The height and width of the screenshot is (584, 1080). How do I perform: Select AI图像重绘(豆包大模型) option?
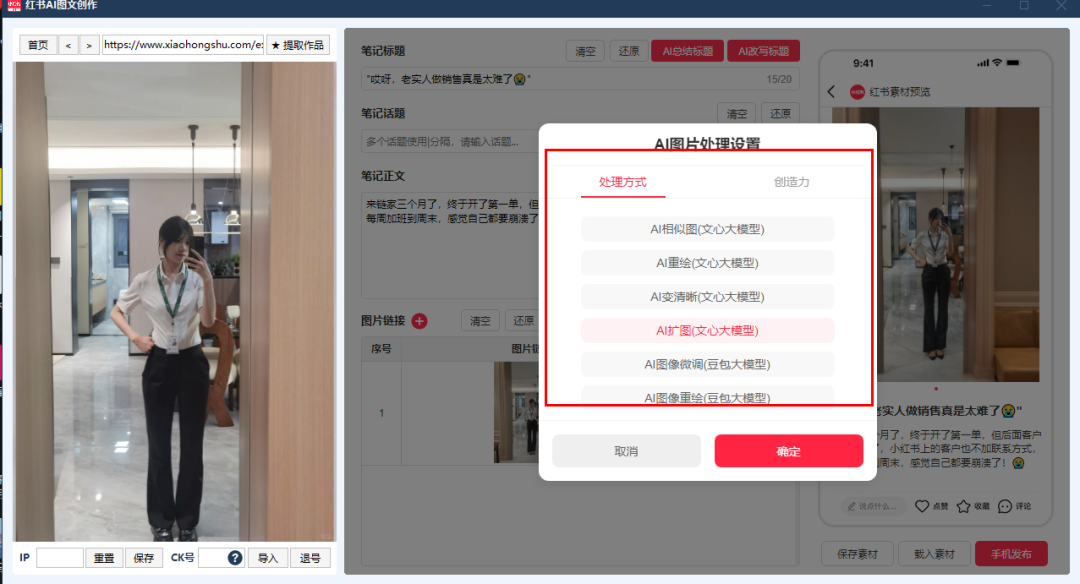707,396
